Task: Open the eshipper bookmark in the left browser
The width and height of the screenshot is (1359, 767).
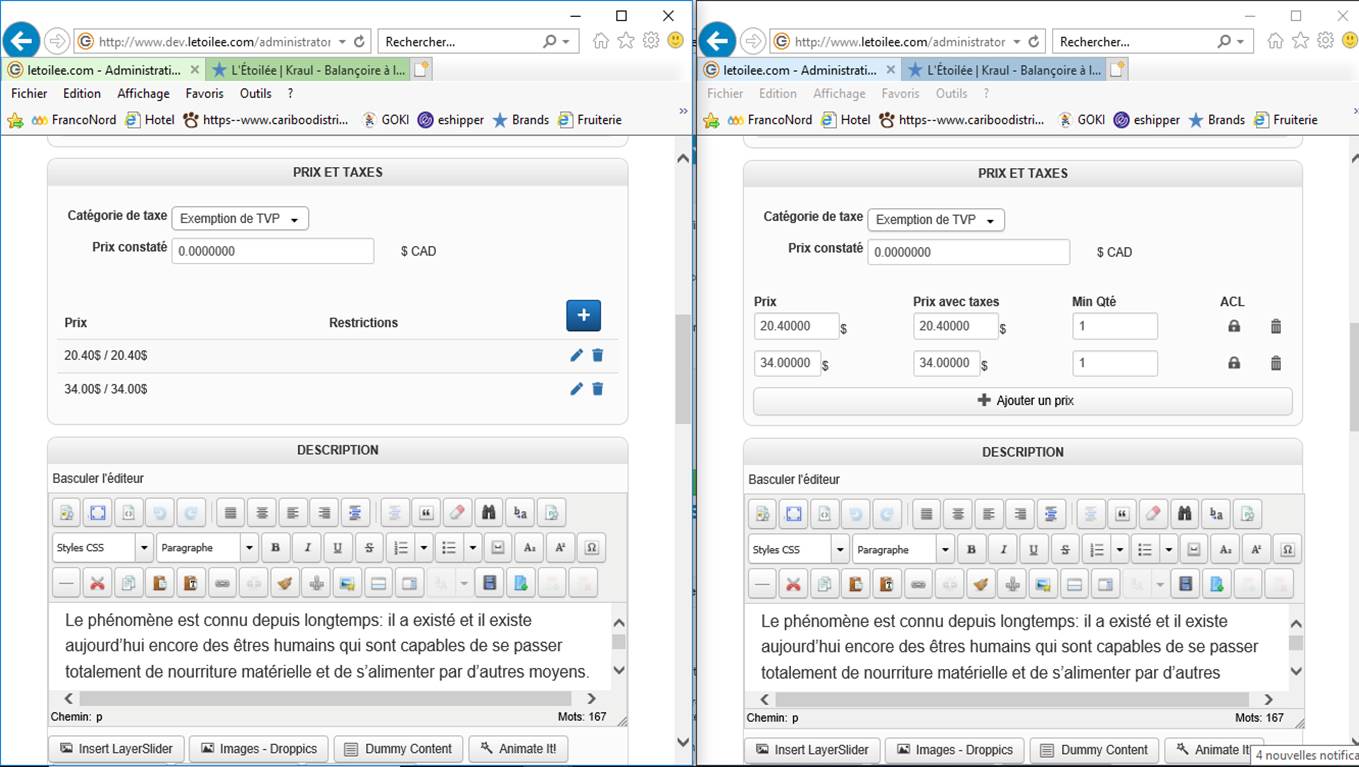Action: pyautogui.click(x=451, y=119)
